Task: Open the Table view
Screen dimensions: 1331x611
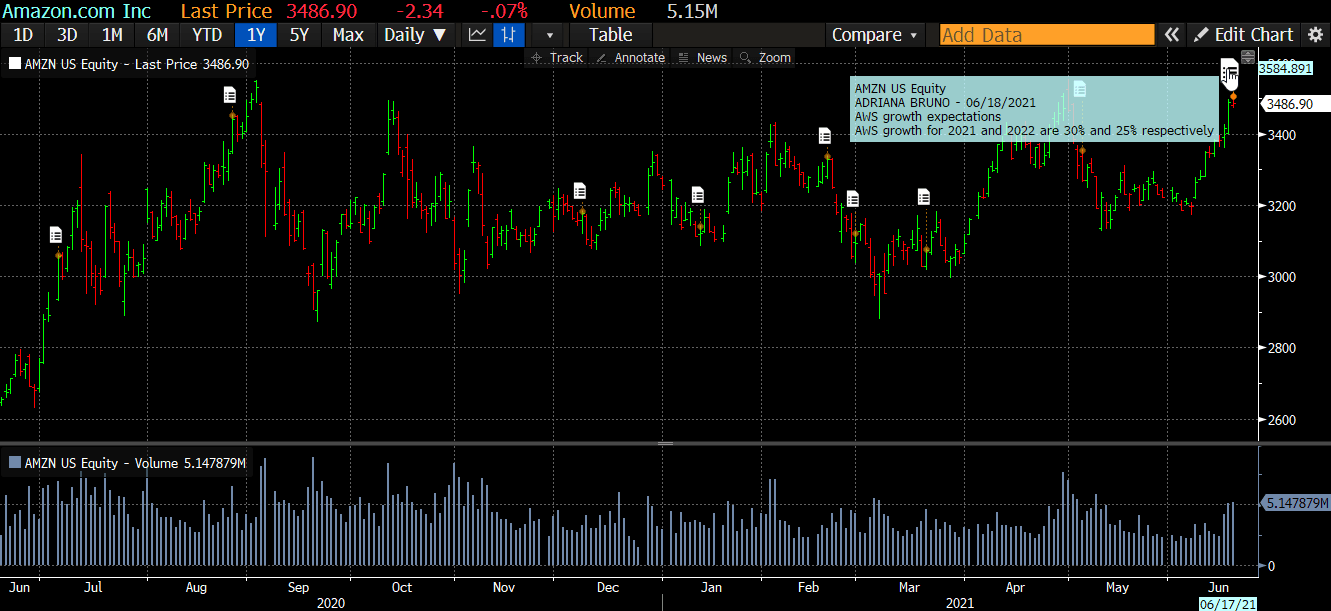Action: 610,35
